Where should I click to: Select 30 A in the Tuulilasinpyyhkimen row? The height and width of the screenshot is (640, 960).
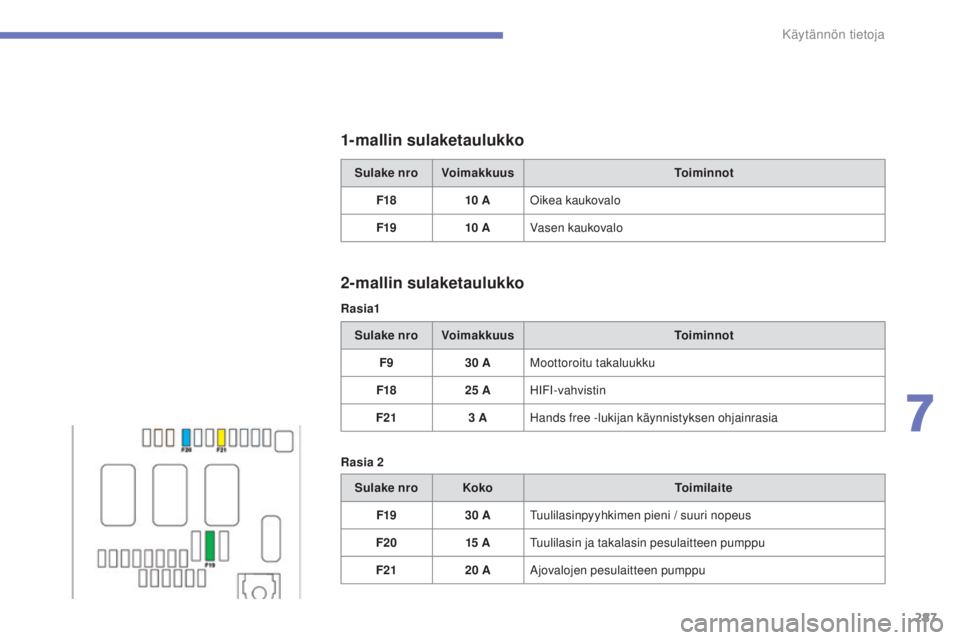click(478, 516)
